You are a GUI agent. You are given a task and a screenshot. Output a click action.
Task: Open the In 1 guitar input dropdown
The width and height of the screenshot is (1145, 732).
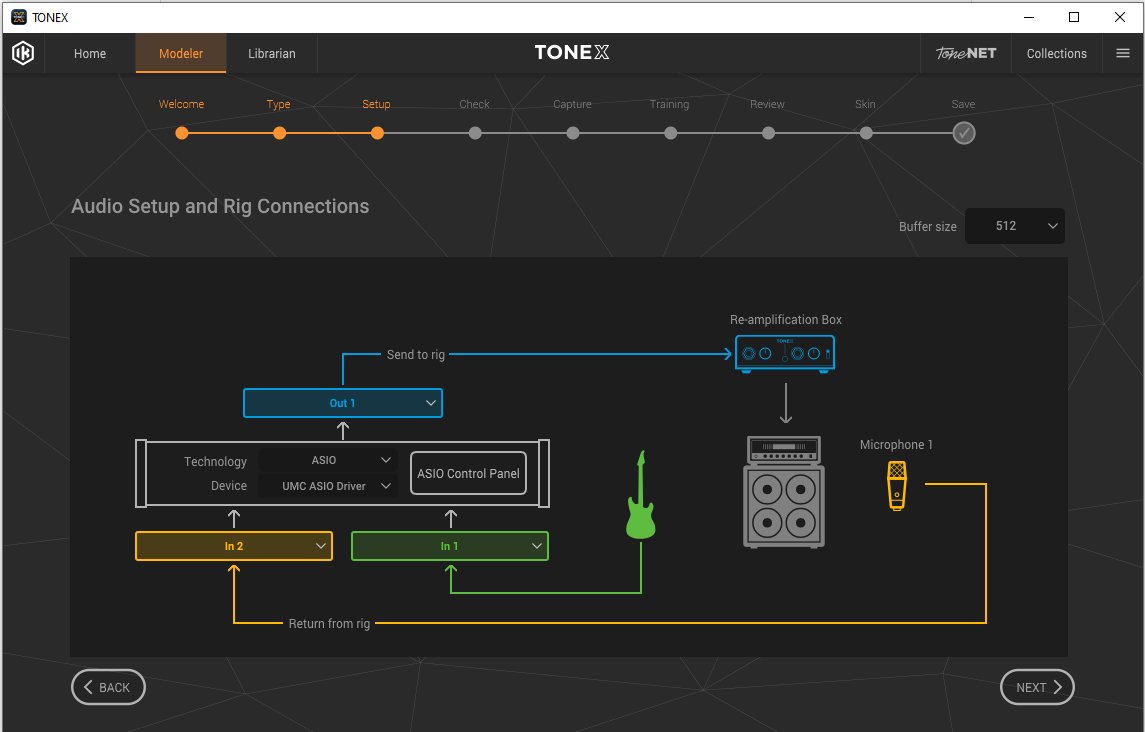450,546
